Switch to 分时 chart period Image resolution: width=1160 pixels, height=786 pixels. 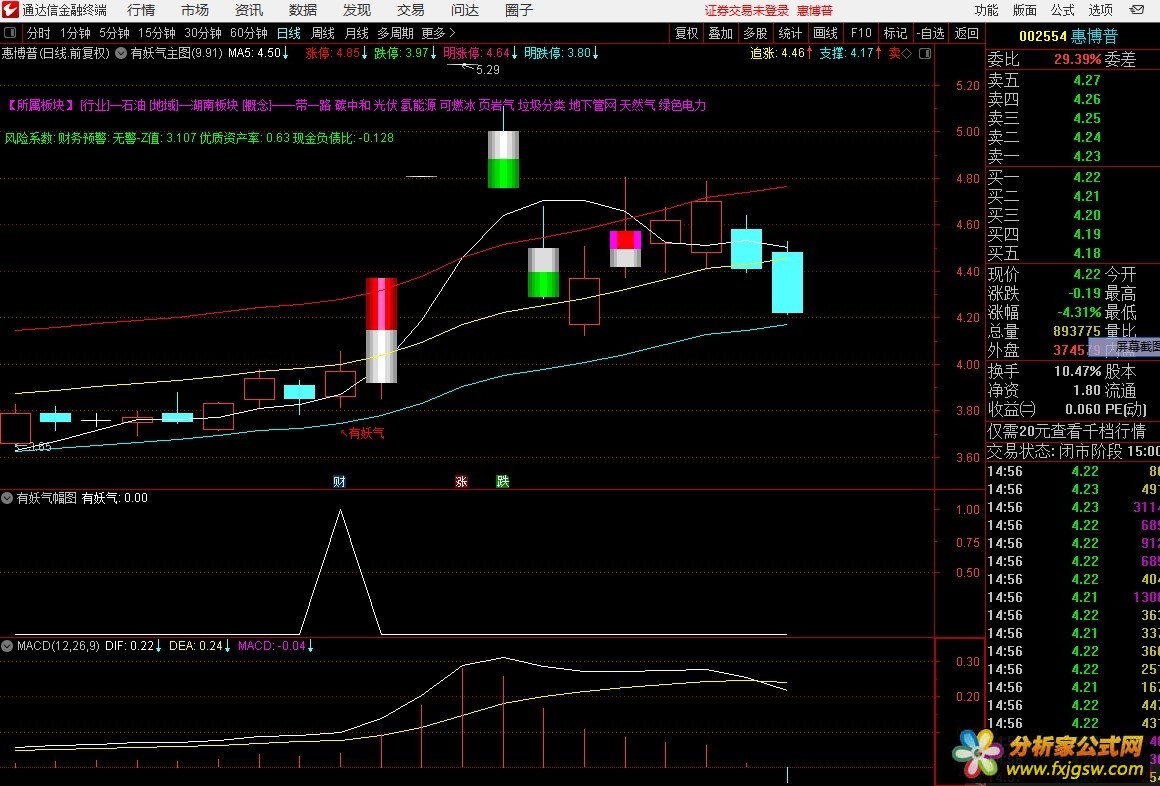(x=38, y=33)
